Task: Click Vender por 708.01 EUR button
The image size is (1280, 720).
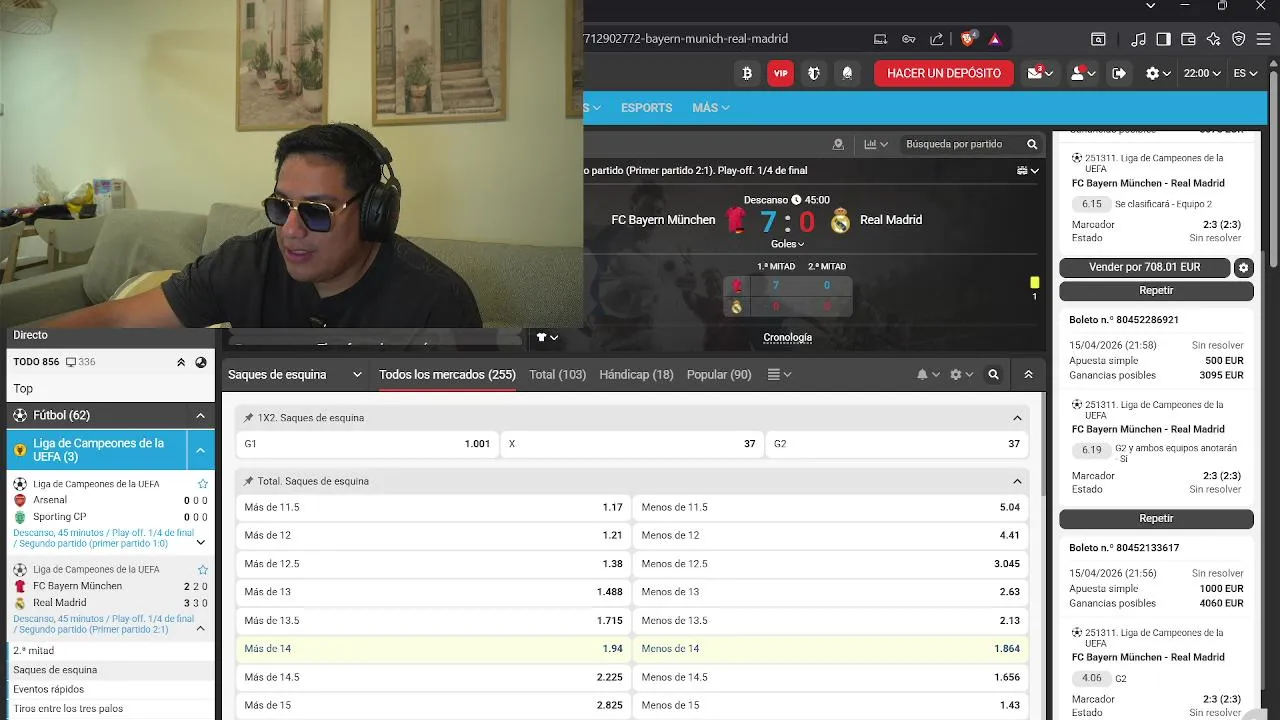Action: (1145, 267)
